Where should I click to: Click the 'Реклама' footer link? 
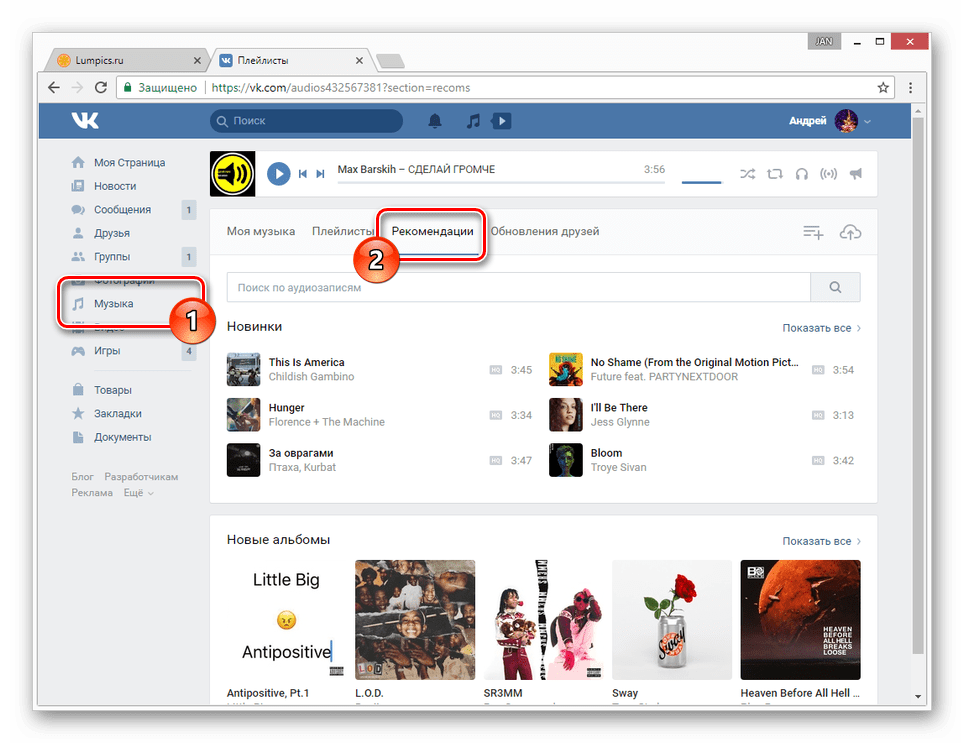click(x=92, y=493)
